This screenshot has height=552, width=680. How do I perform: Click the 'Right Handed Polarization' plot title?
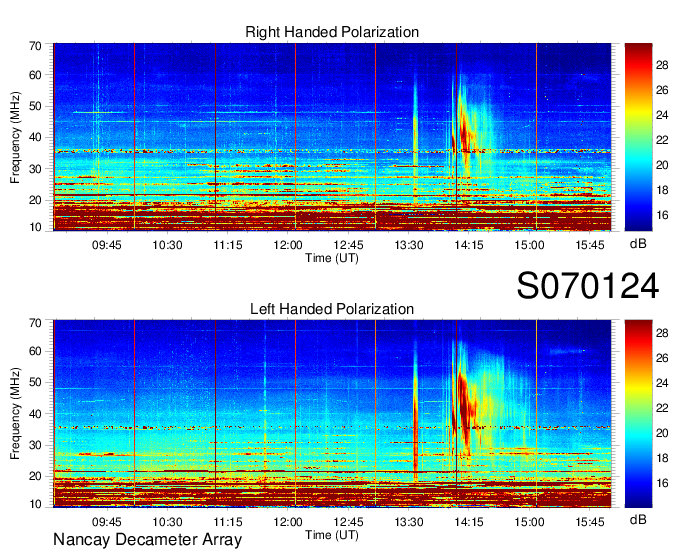332,32
